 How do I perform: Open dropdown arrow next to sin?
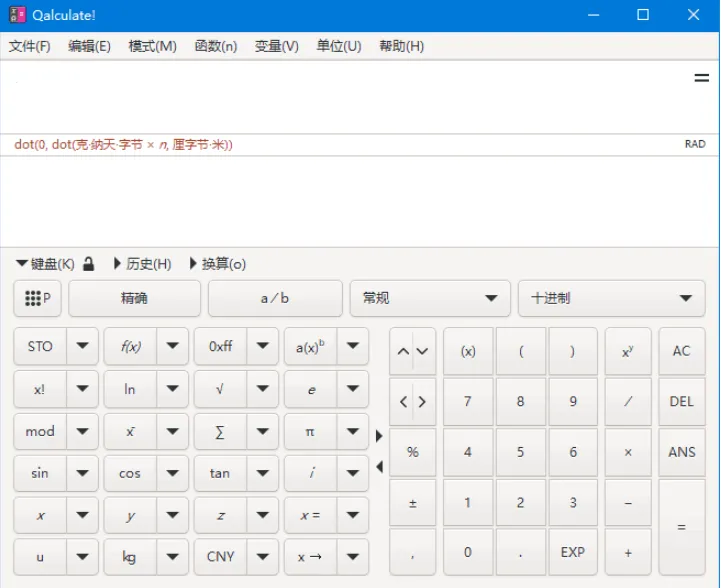coord(82,474)
